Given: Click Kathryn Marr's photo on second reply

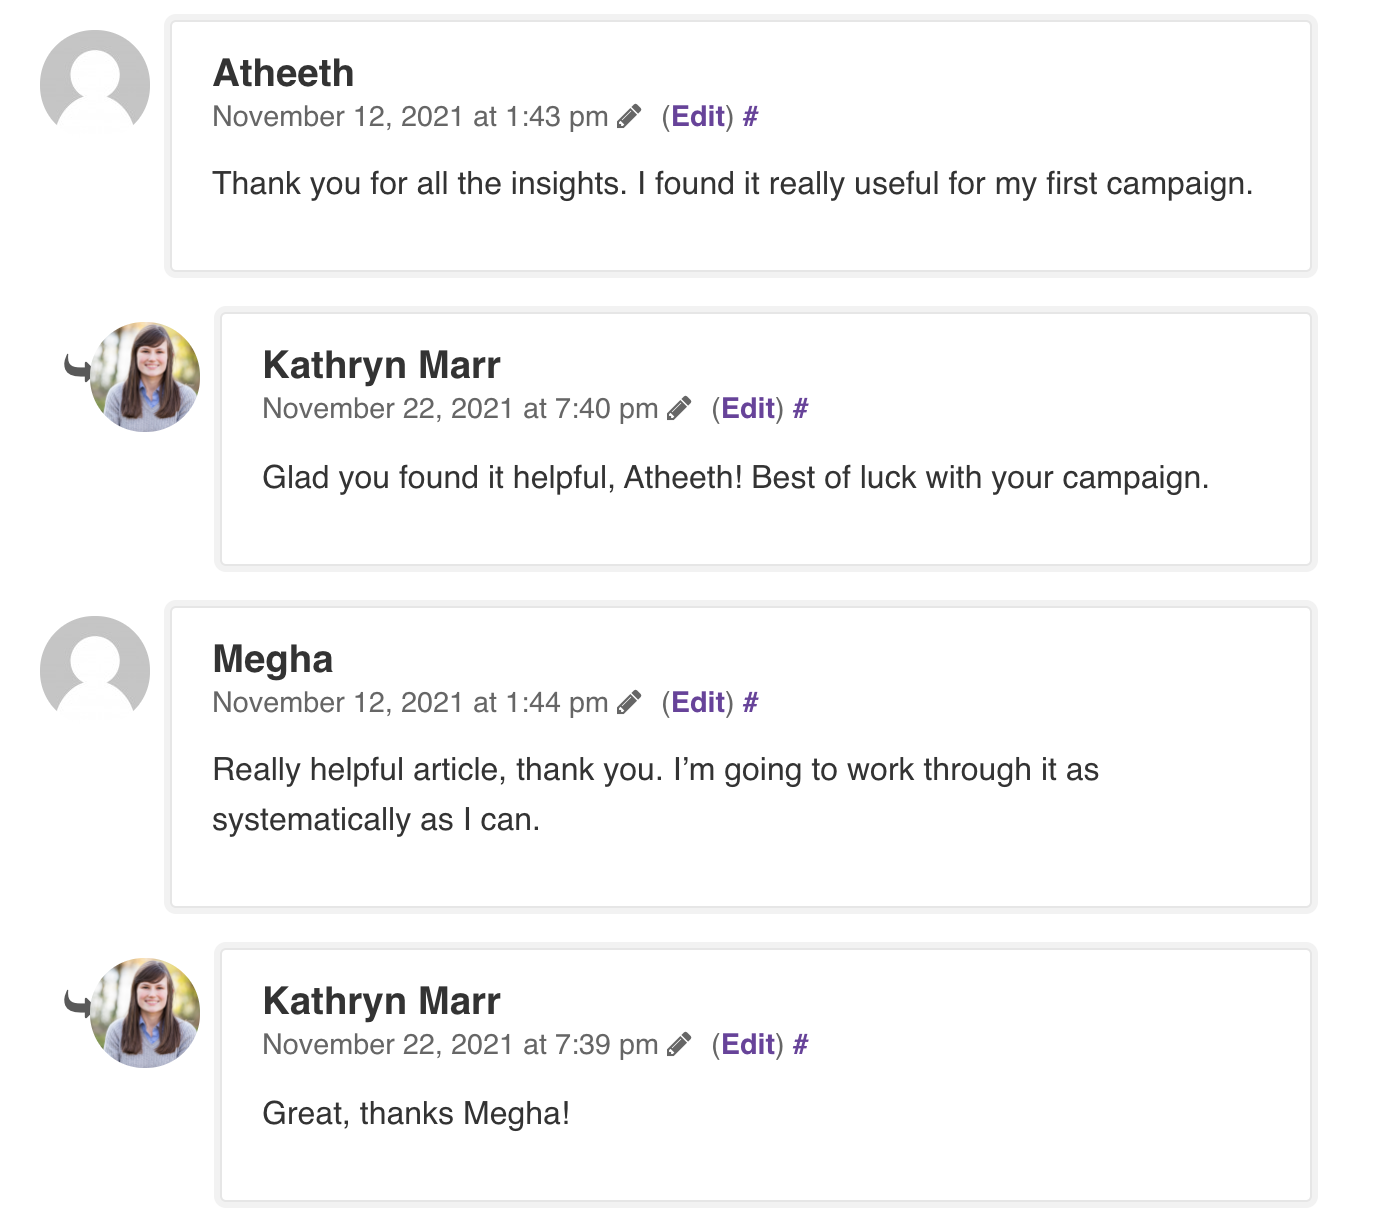Looking at the screenshot, I should click(146, 1013).
